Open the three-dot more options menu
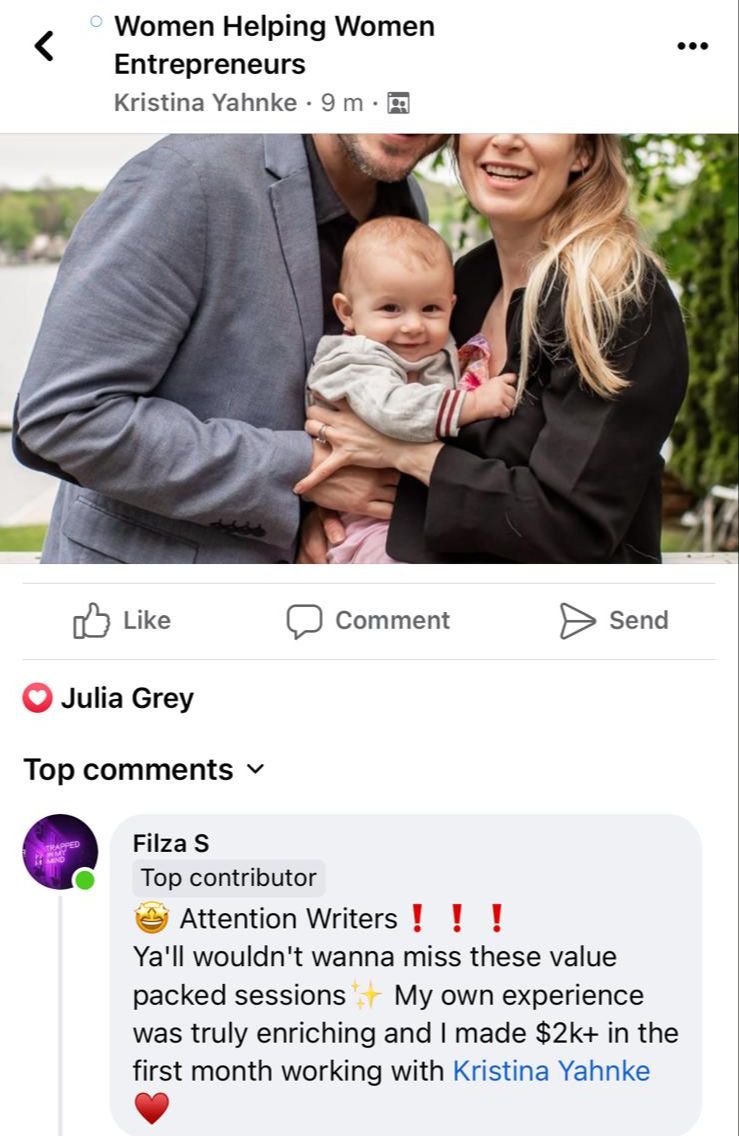 [x=692, y=46]
